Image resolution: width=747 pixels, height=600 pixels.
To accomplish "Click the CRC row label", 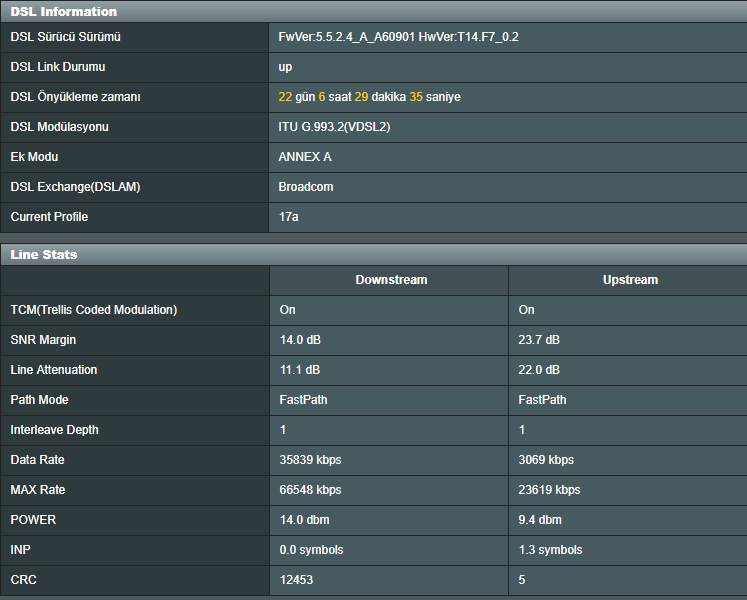I will pos(23,580).
